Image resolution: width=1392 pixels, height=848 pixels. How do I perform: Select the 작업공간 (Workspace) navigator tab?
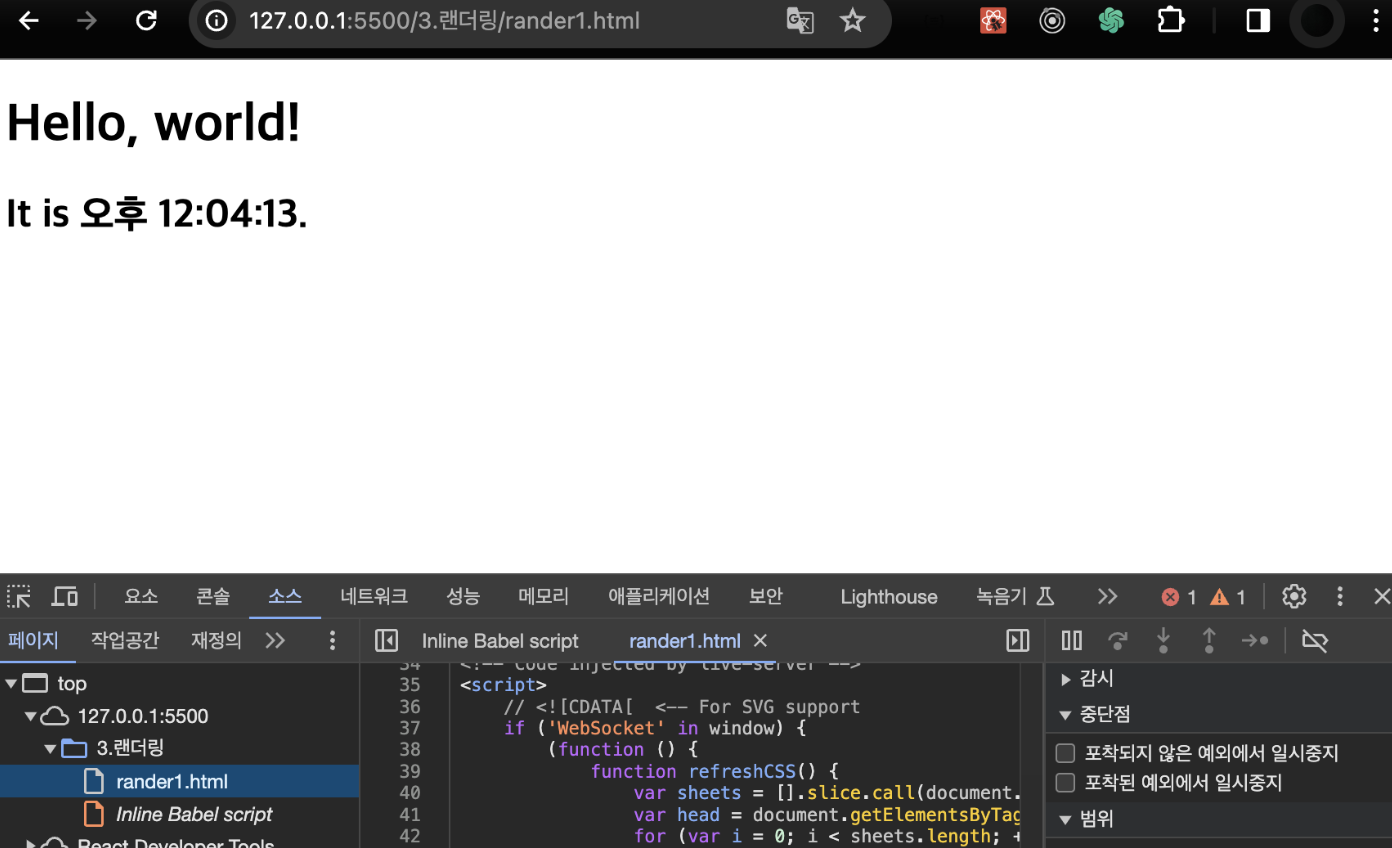click(x=125, y=640)
